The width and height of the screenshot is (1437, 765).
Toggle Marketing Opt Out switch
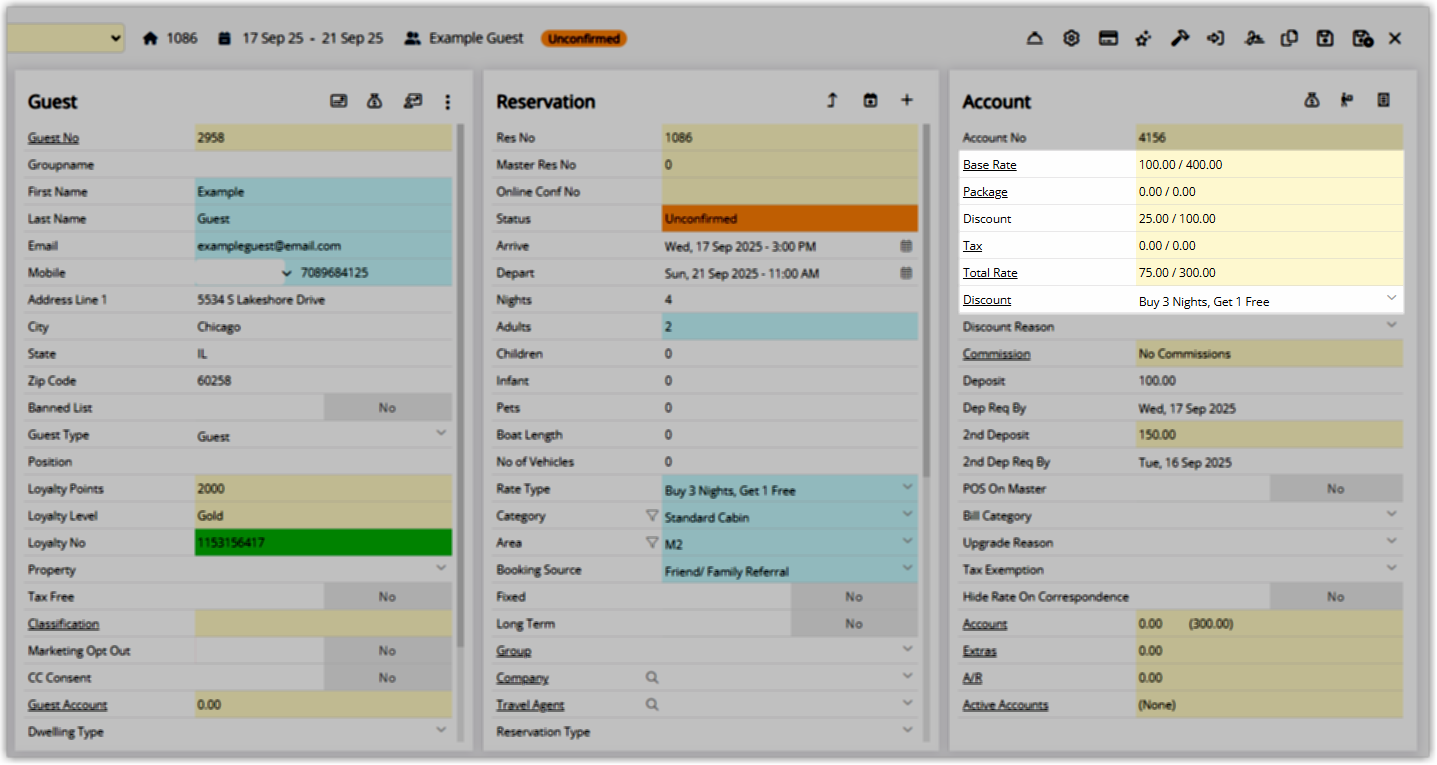[388, 651]
